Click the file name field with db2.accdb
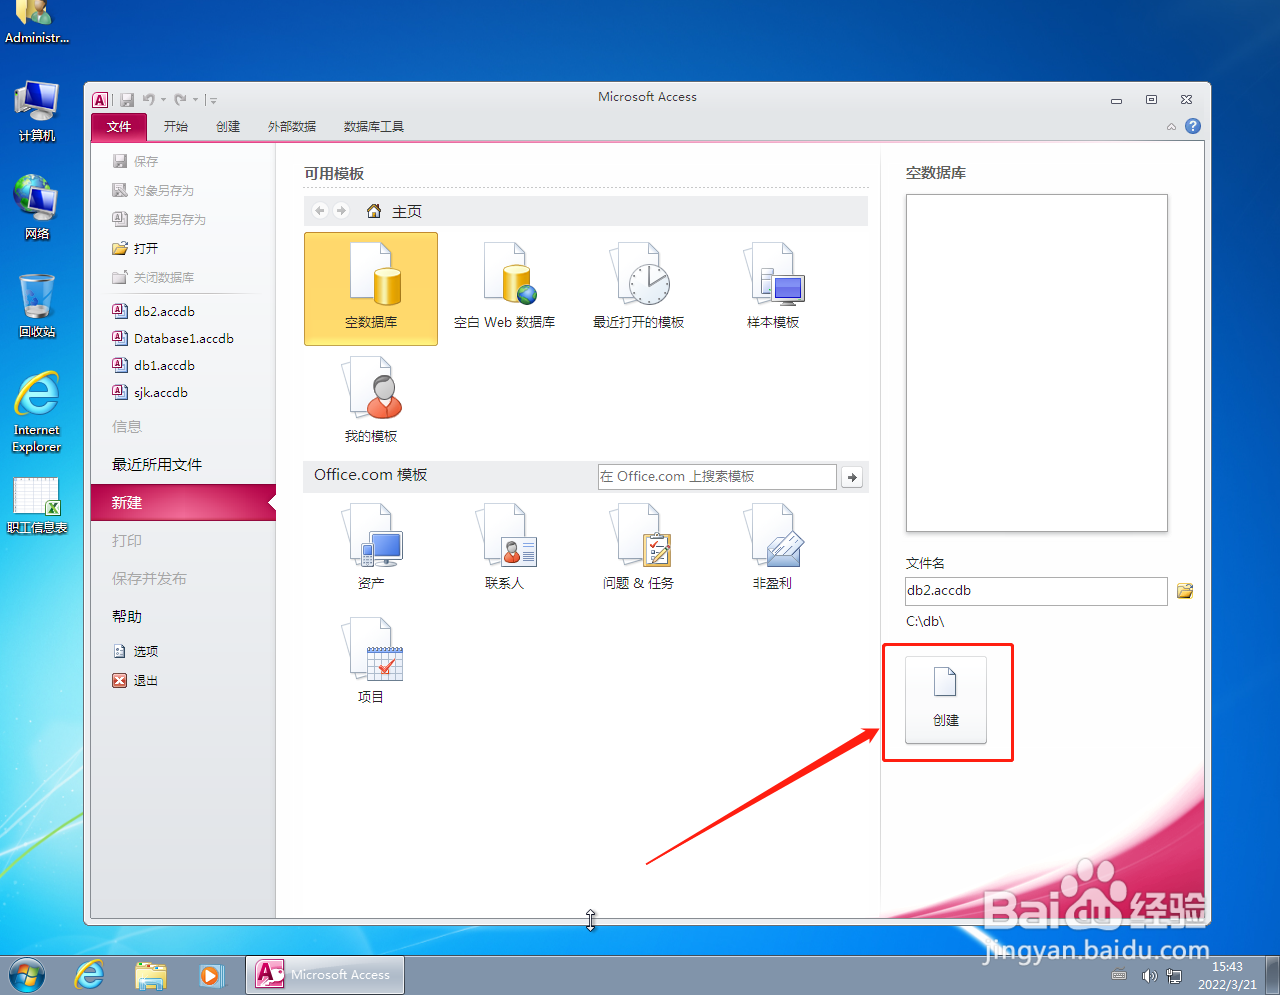Viewport: 1280px width, 995px height. point(1036,591)
